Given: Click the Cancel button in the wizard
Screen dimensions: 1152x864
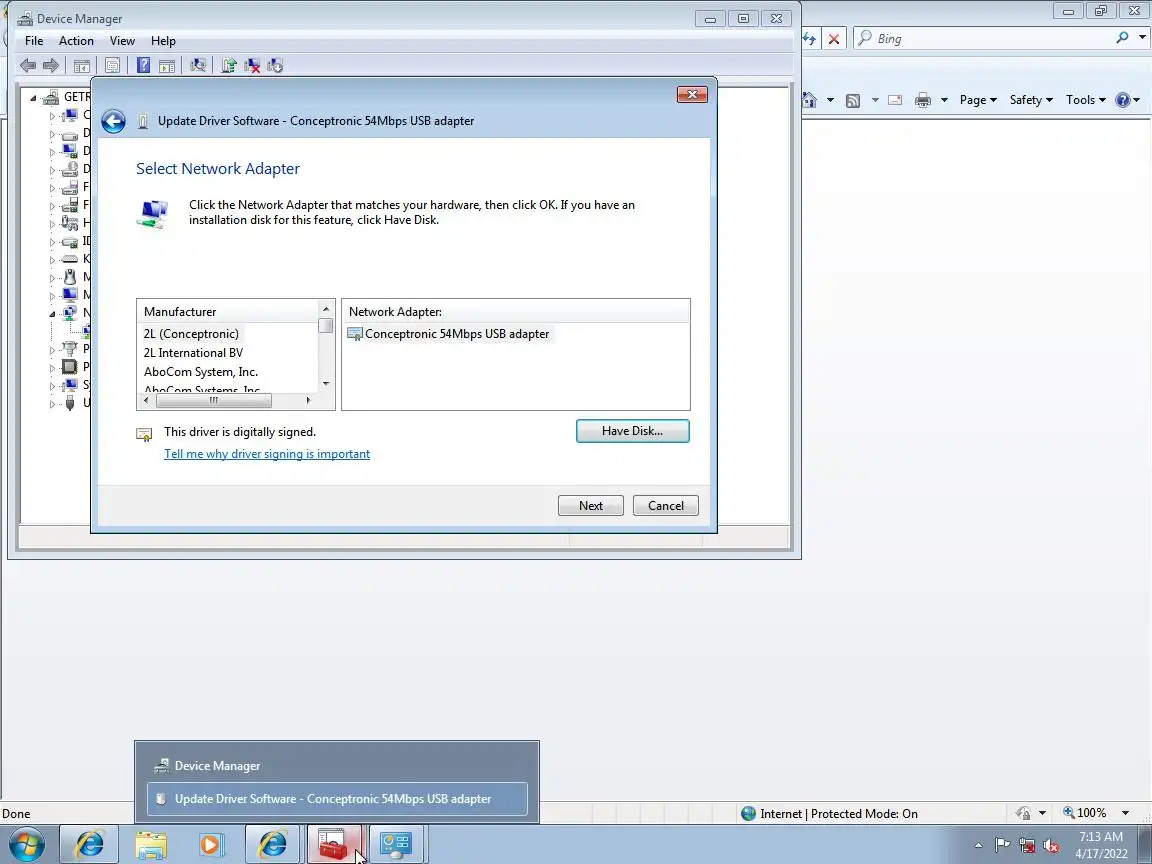Looking at the screenshot, I should [x=666, y=505].
